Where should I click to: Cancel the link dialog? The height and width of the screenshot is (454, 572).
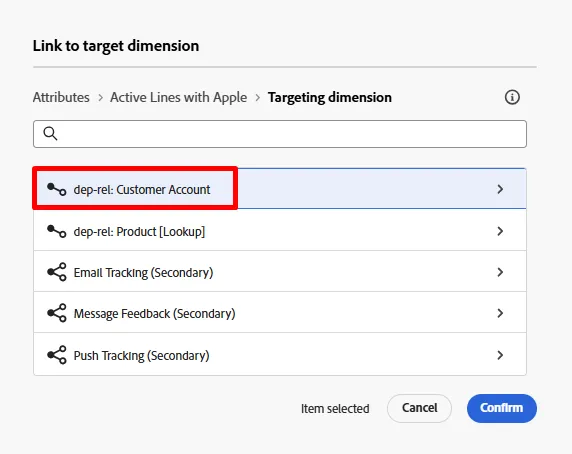[420, 408]
